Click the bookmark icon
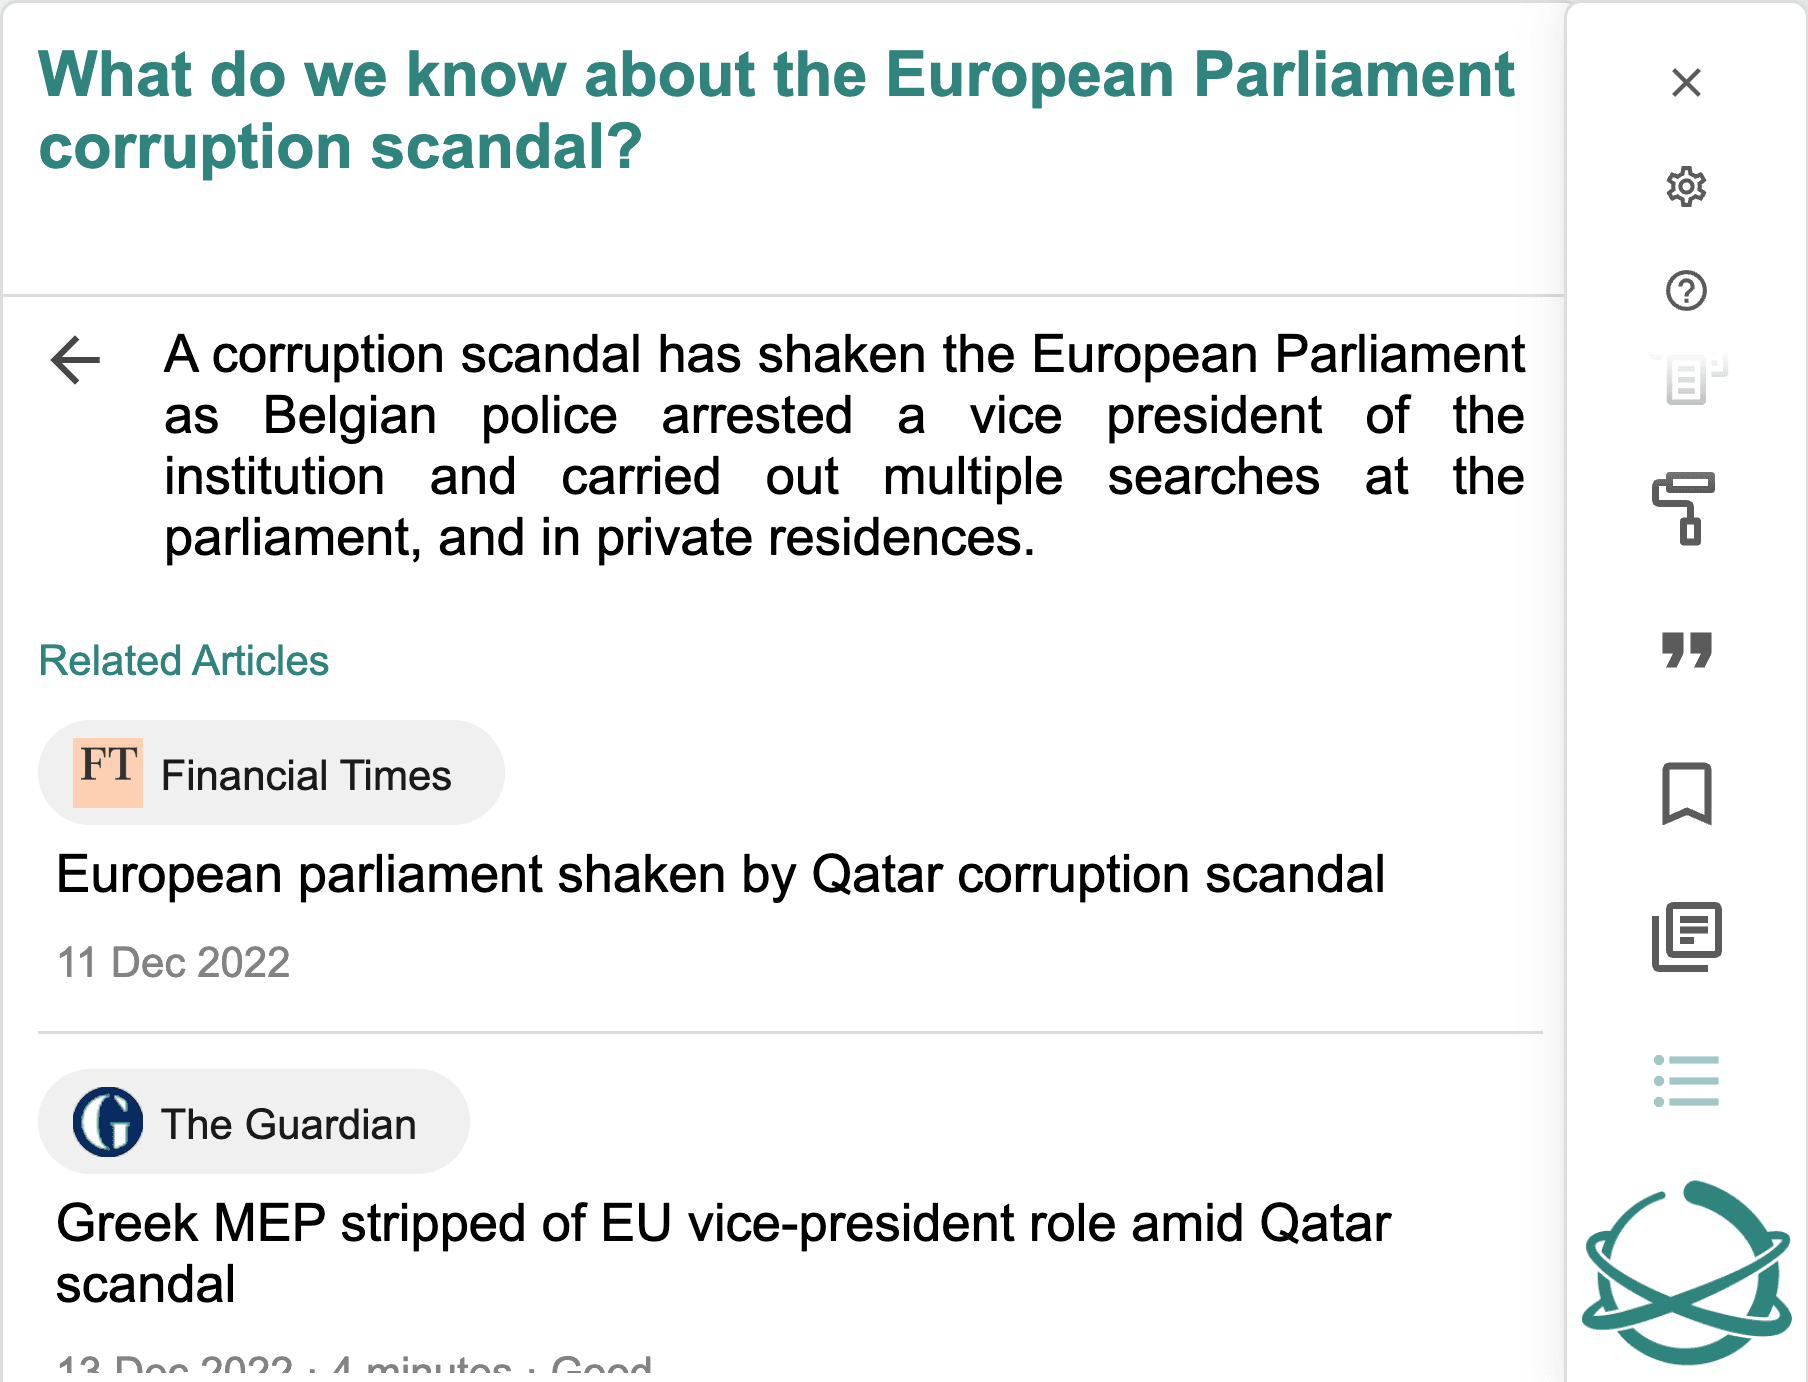Image resolution: width=1808 pixels, height=1382 pixels. point(1686,794)
